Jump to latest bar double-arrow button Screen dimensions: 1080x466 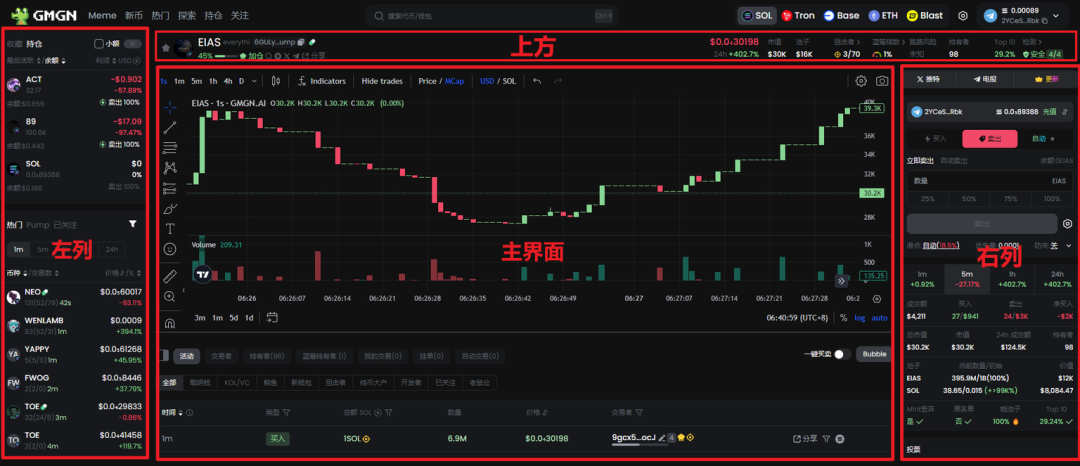click(841, 281)
